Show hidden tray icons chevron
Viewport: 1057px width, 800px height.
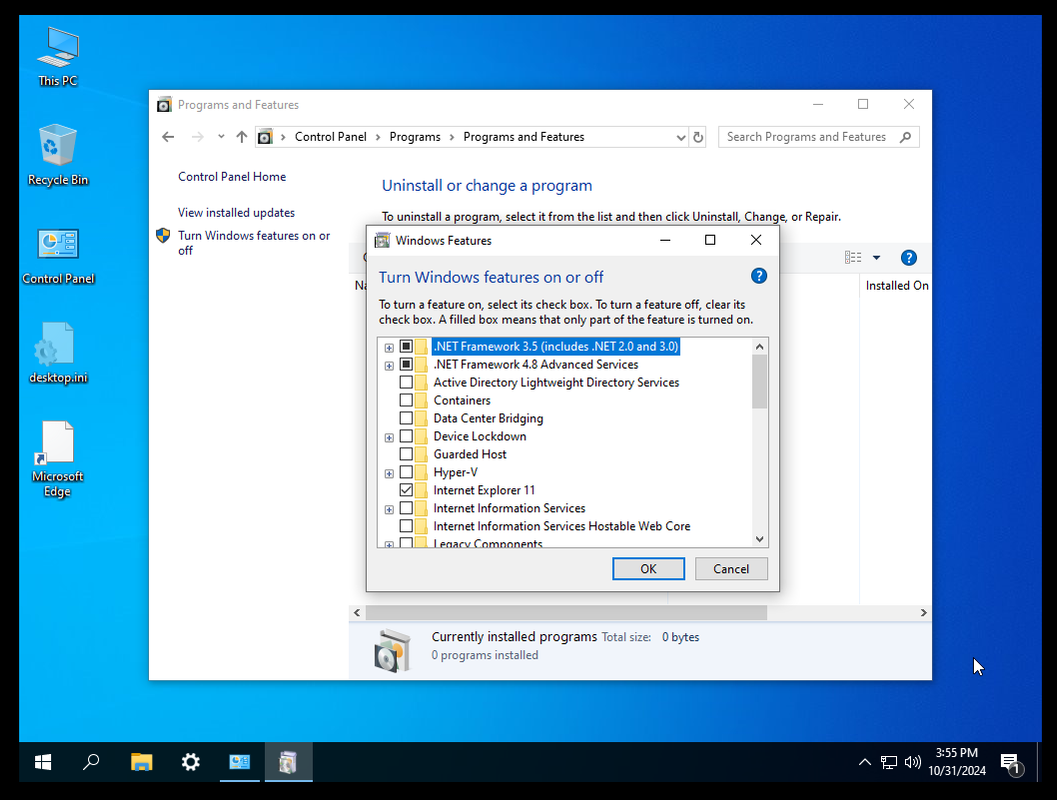(864, 762)
